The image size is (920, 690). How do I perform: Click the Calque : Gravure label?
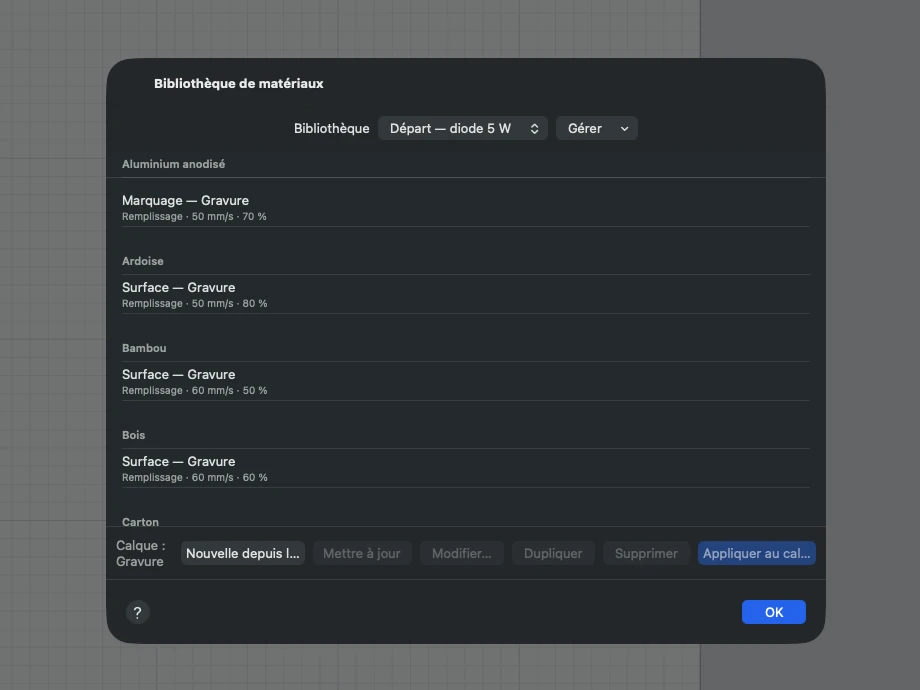pos(141,553)
